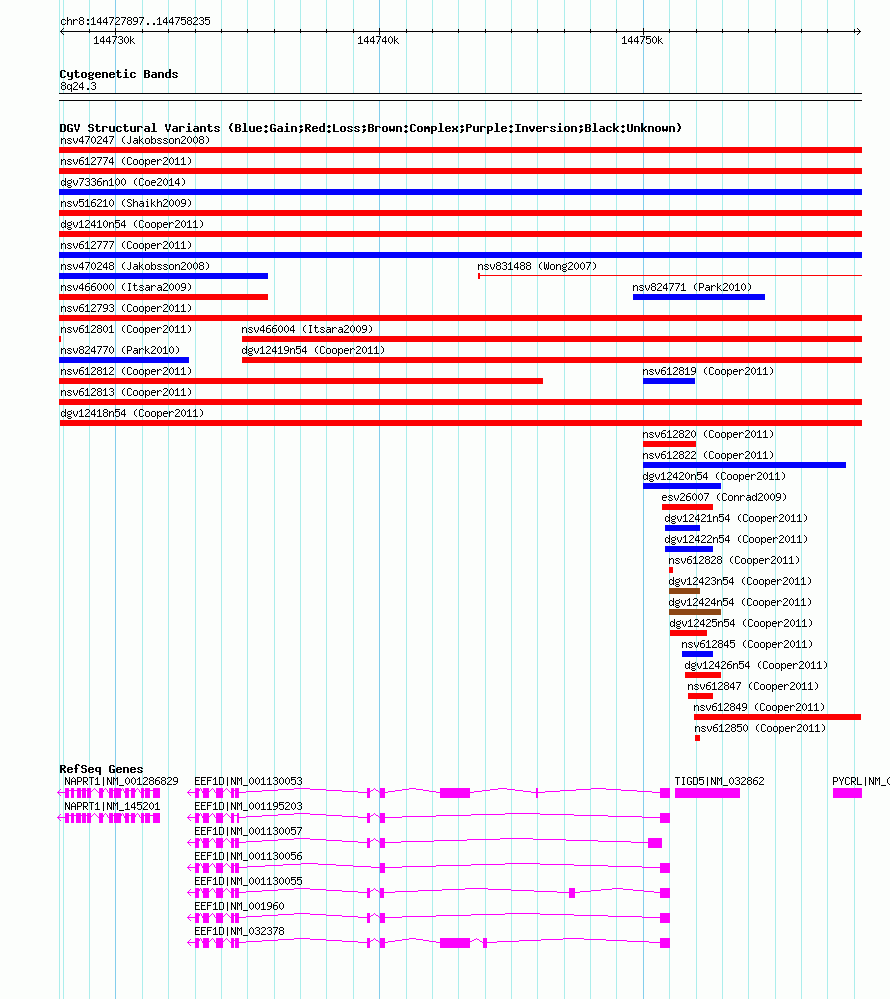
Task: Click the nsv516210 (Shaikh2009) label
Action: click(x=126, y=203)
